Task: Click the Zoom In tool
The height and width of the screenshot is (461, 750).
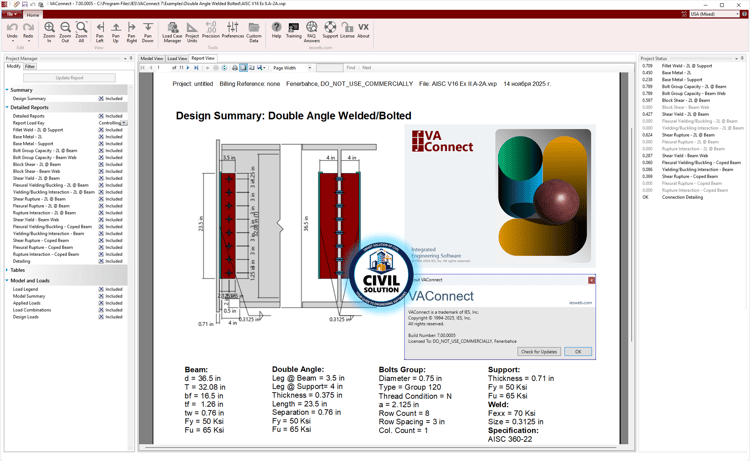Action: (49, 32)
